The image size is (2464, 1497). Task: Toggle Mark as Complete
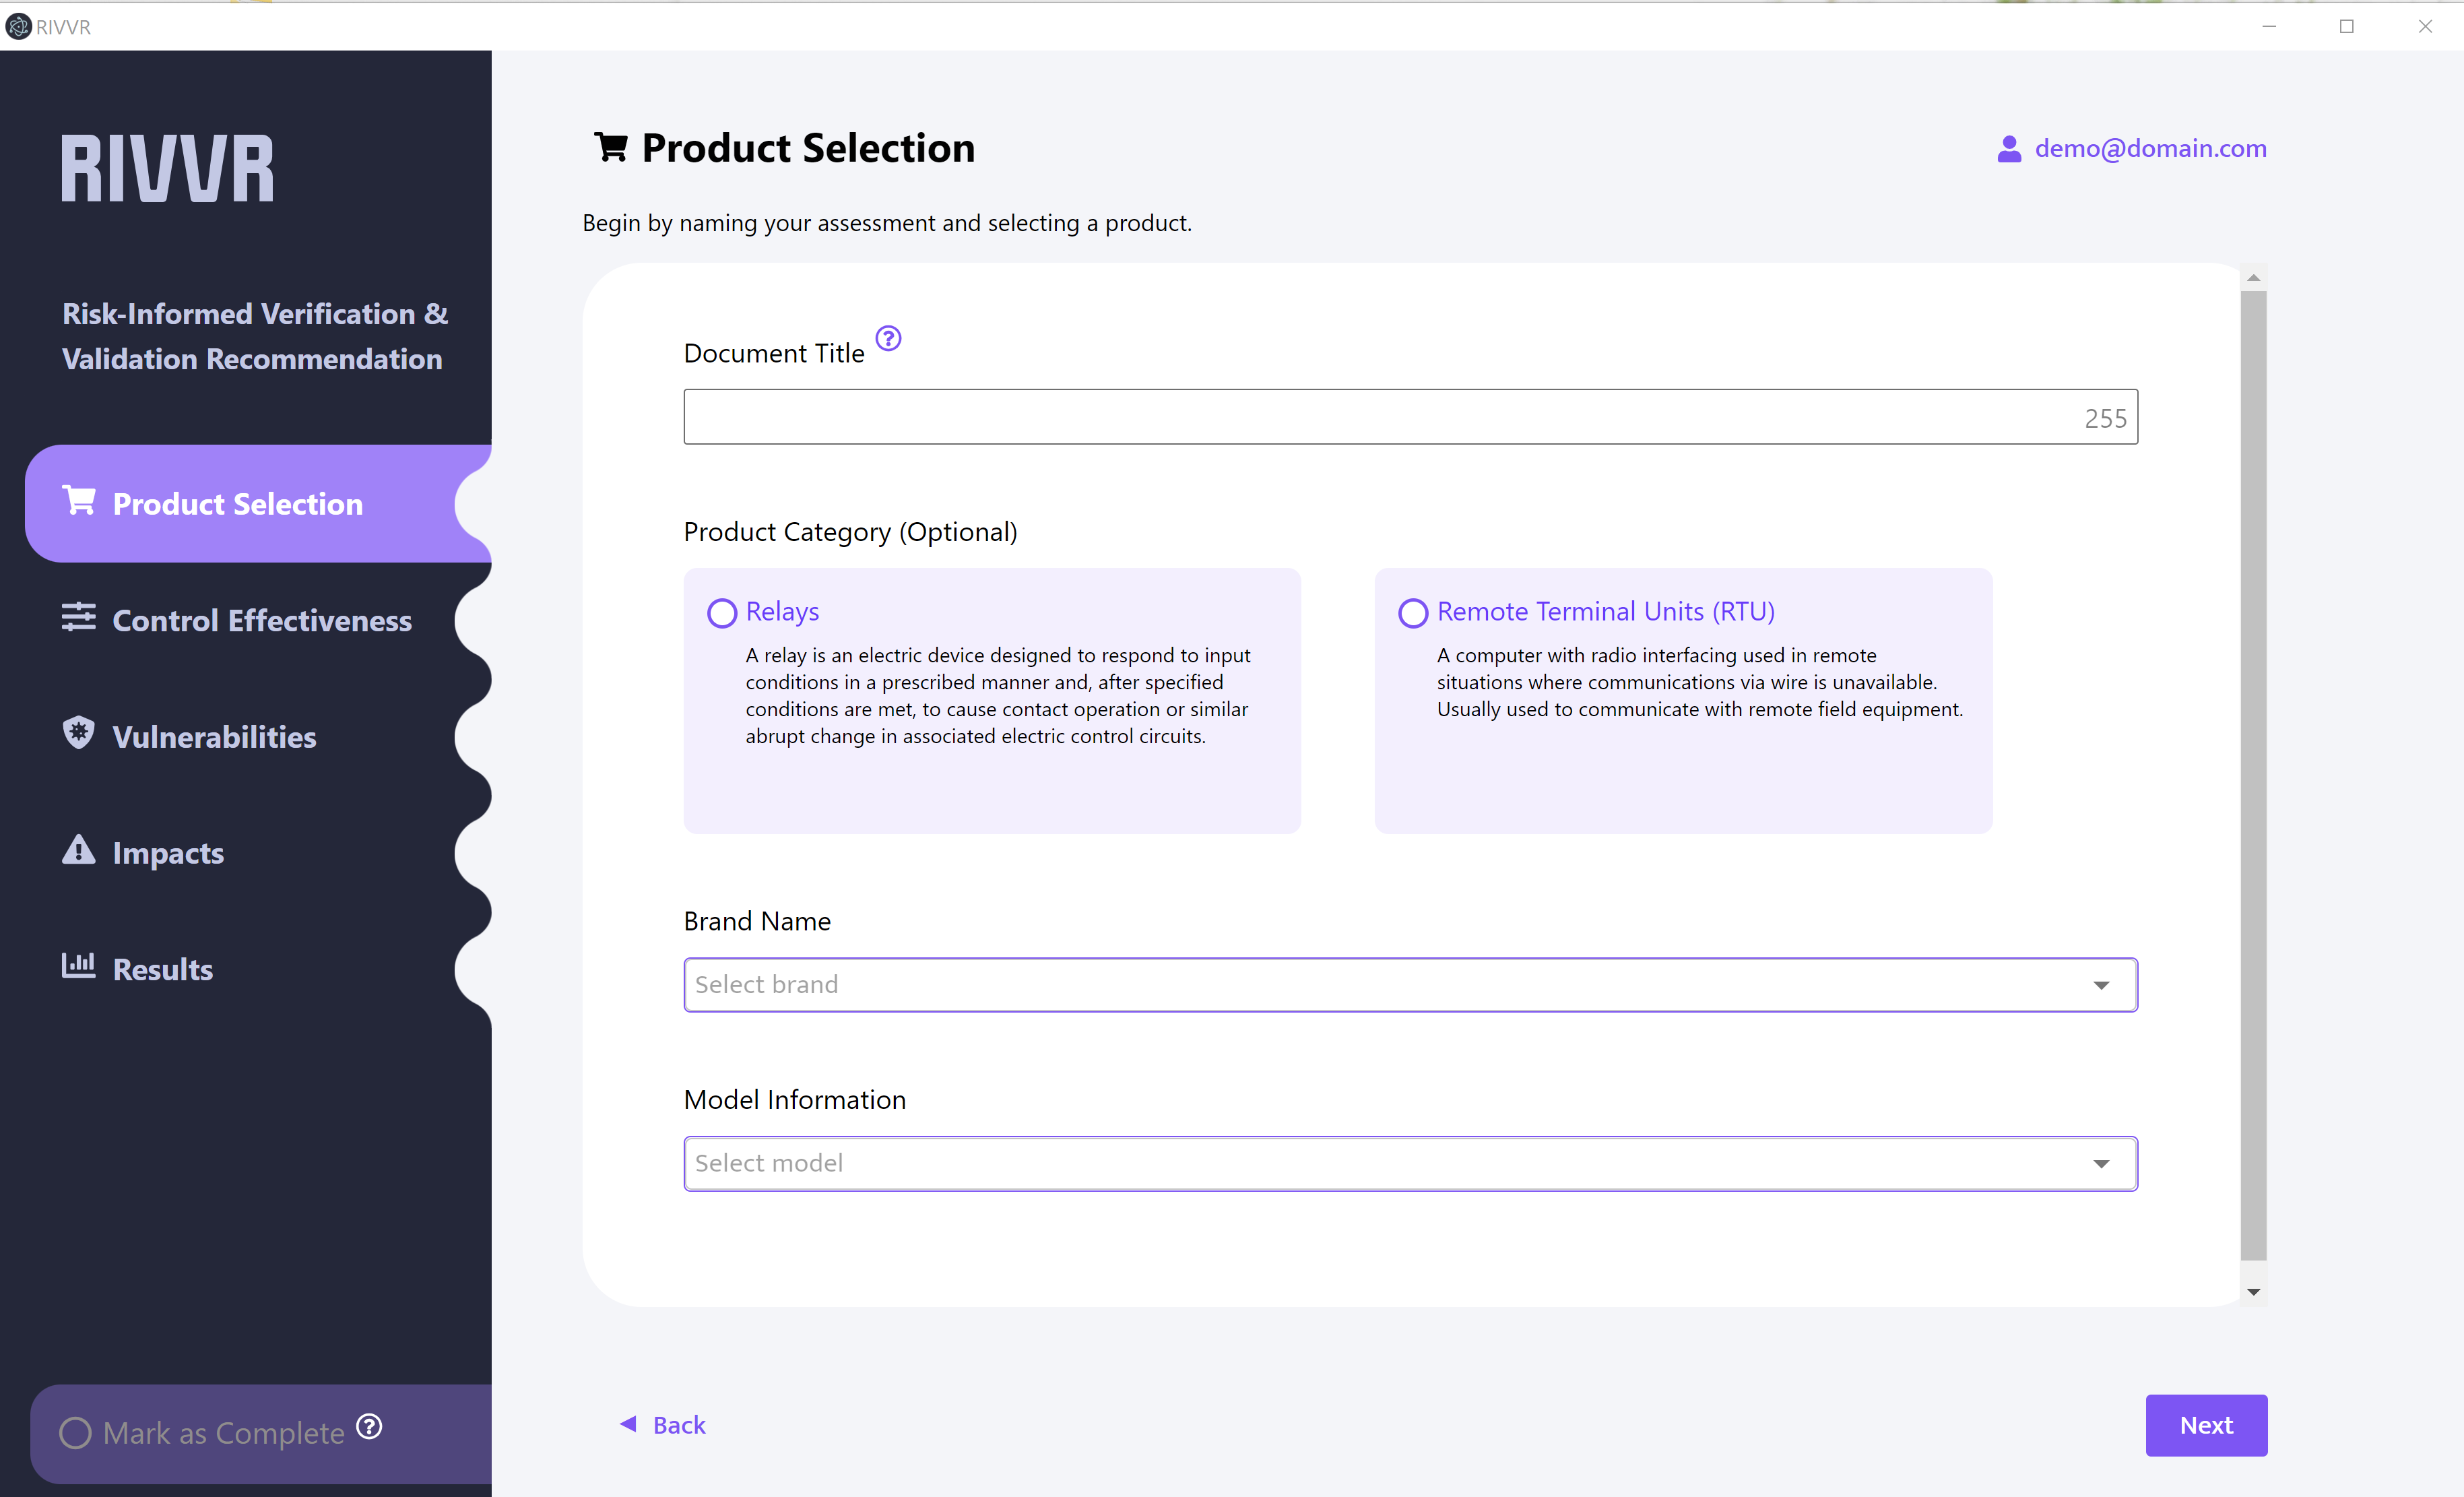pyautogui.click(x=76, y=1433)
